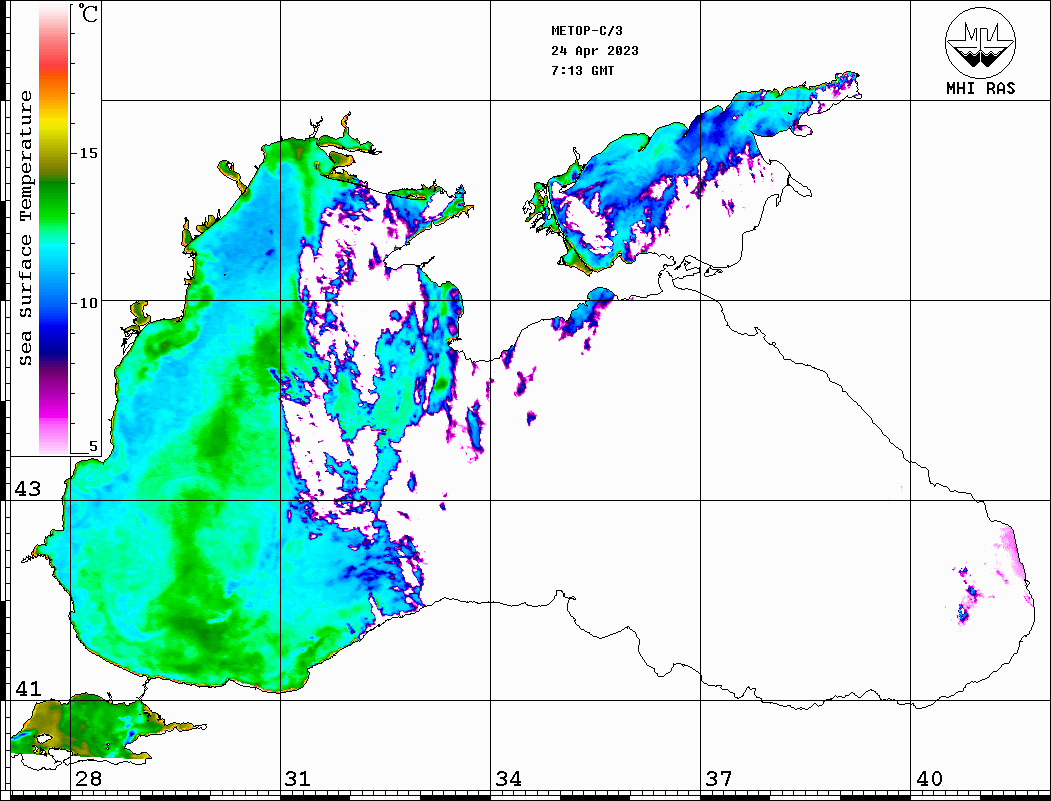Click the °C unit label on the legend
Image resolution: width=1051 pixels, height=801 pixels.
tap(88, 13)
